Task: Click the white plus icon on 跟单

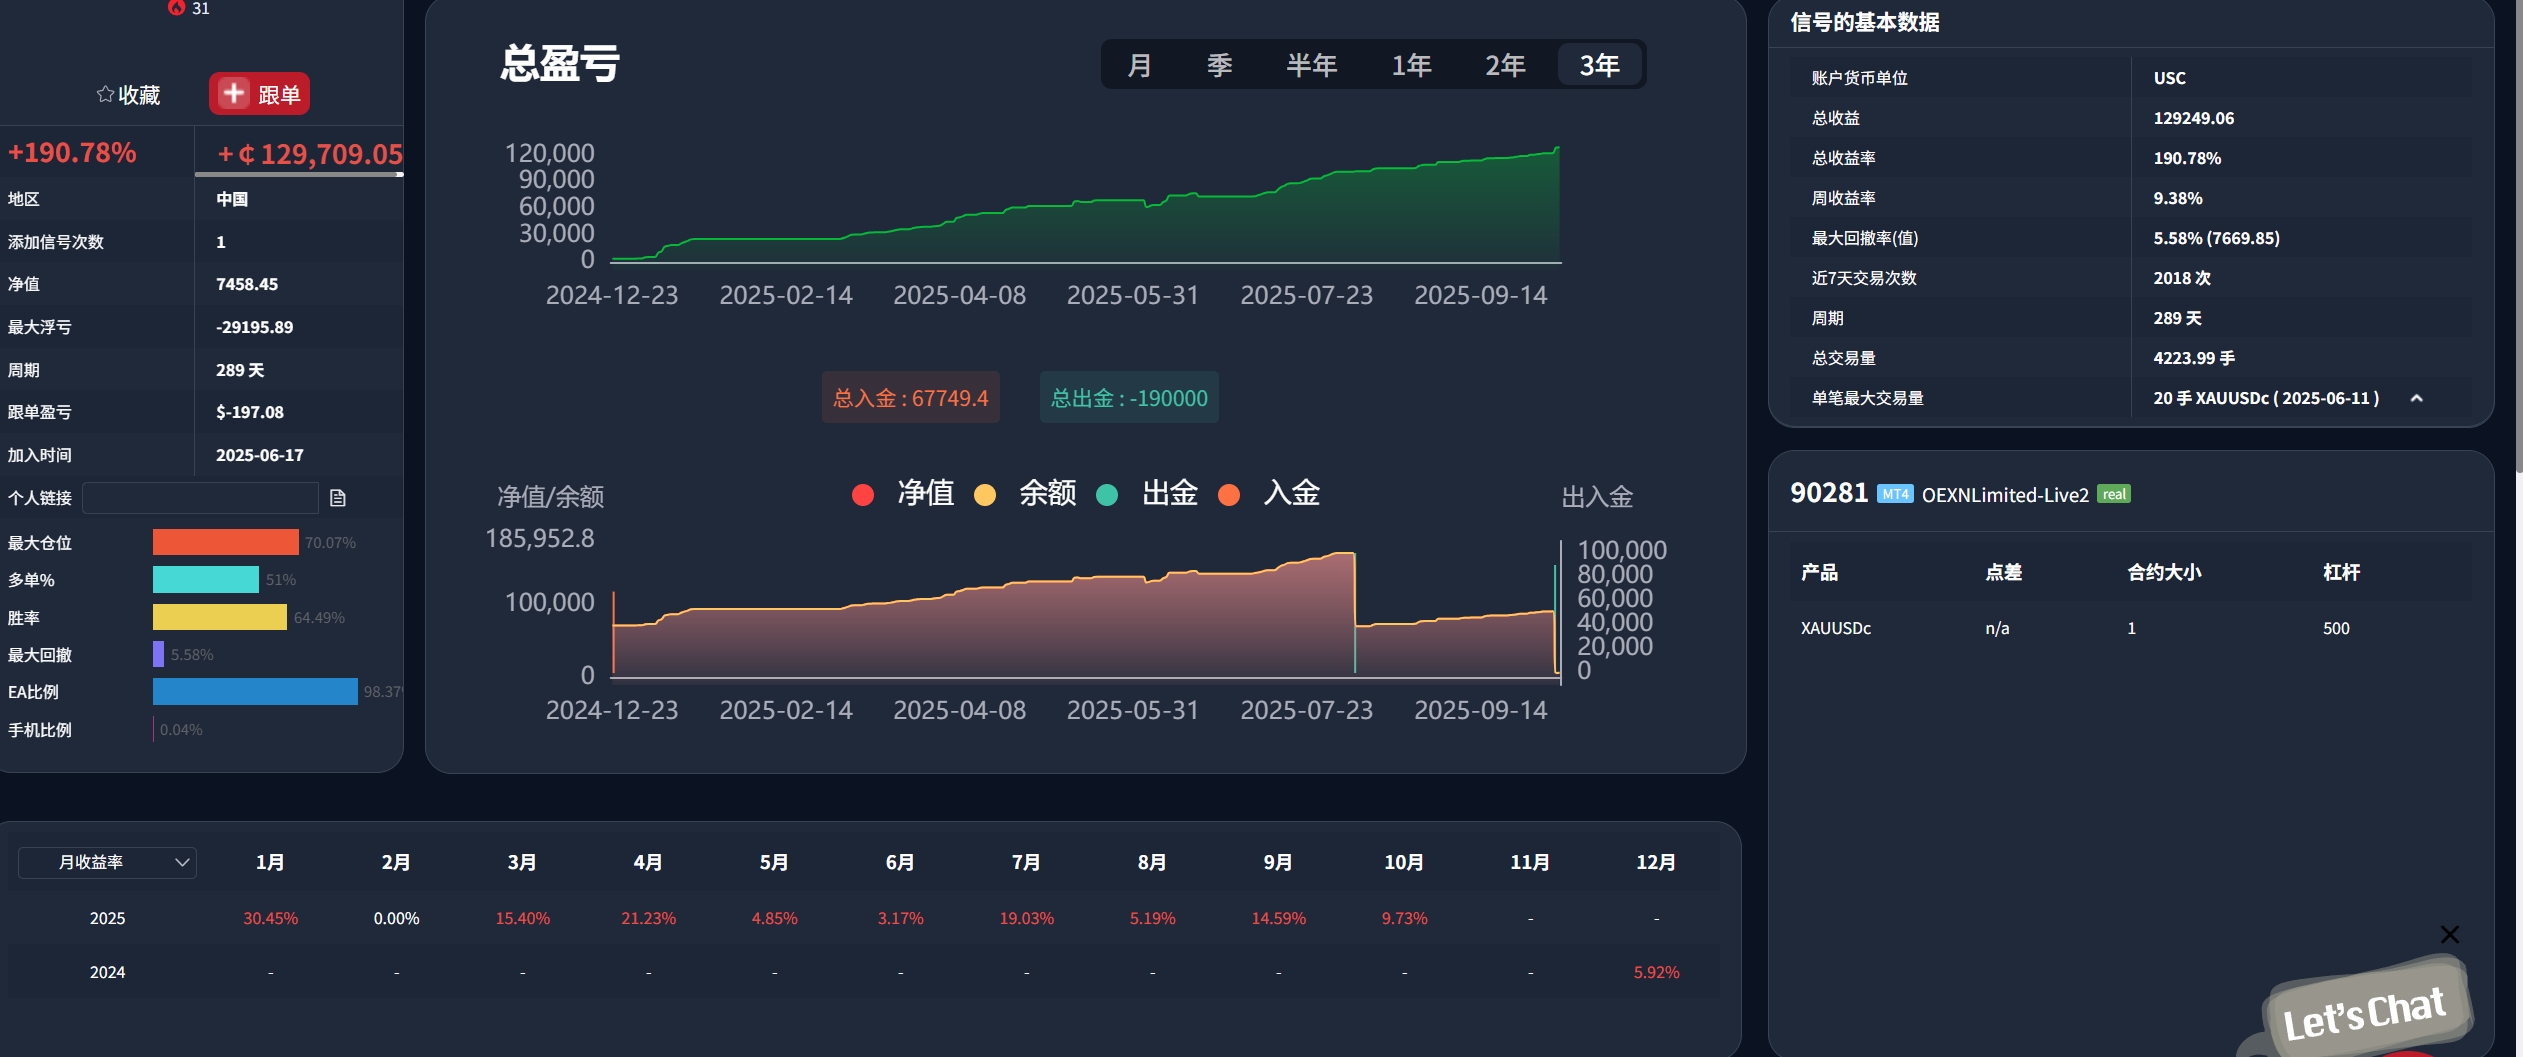Action: point(233,93)
